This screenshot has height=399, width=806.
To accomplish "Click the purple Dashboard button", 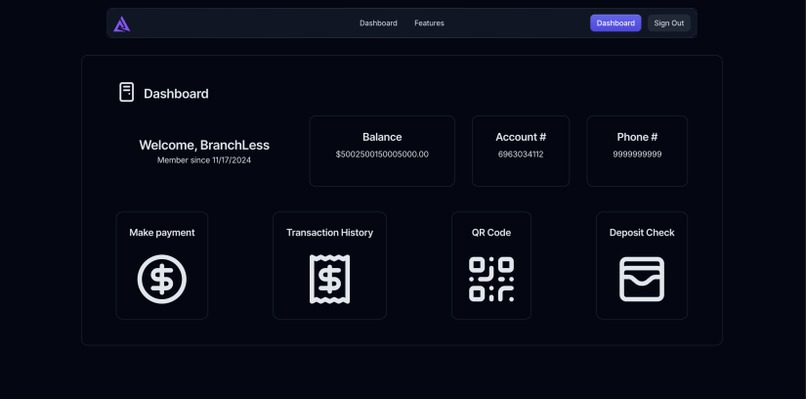I will [615, 23].
